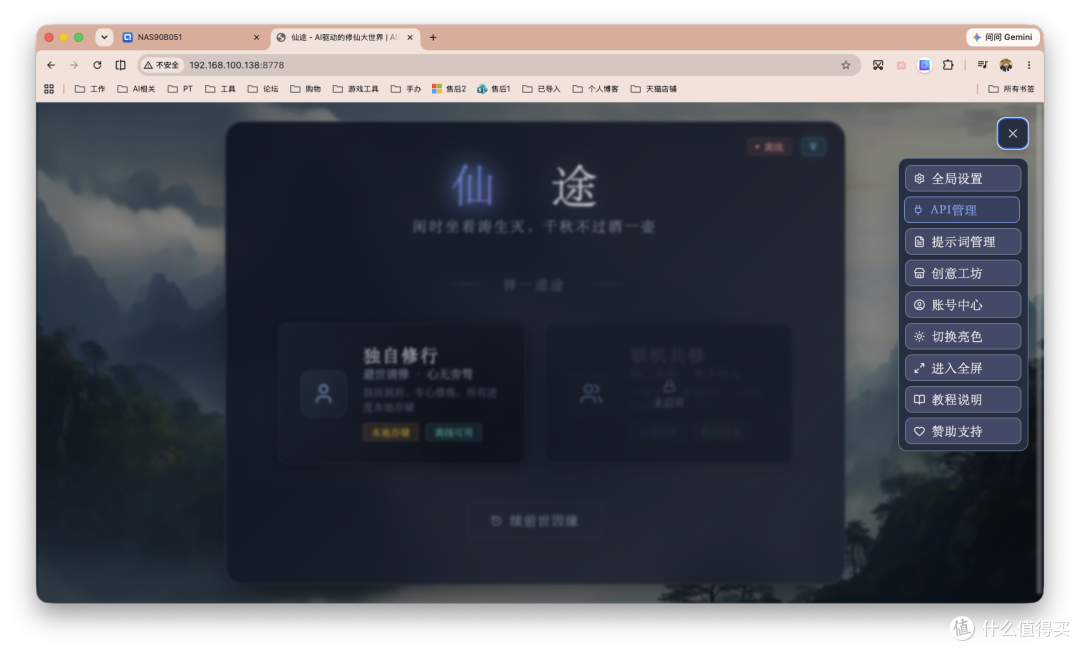Click the expand arrows icon in 进入全屏

click(919, 369)
